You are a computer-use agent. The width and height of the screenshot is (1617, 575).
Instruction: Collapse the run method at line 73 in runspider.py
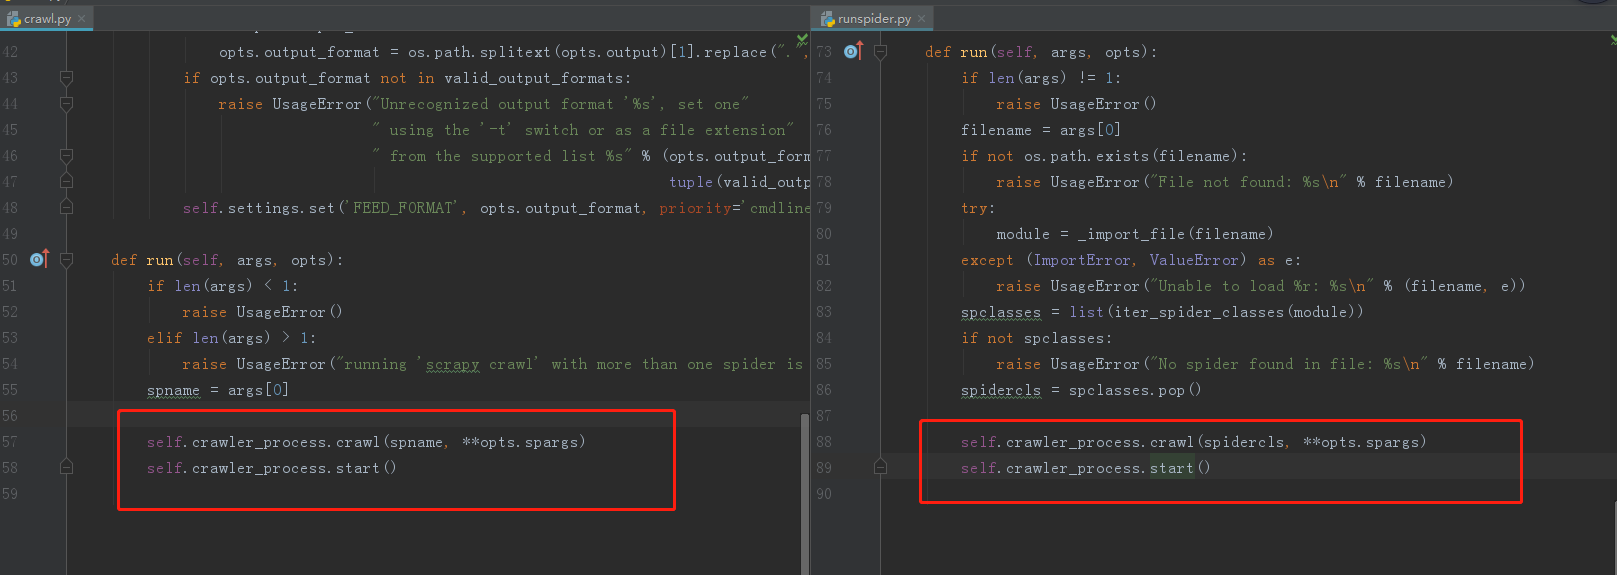coord(880,52)
